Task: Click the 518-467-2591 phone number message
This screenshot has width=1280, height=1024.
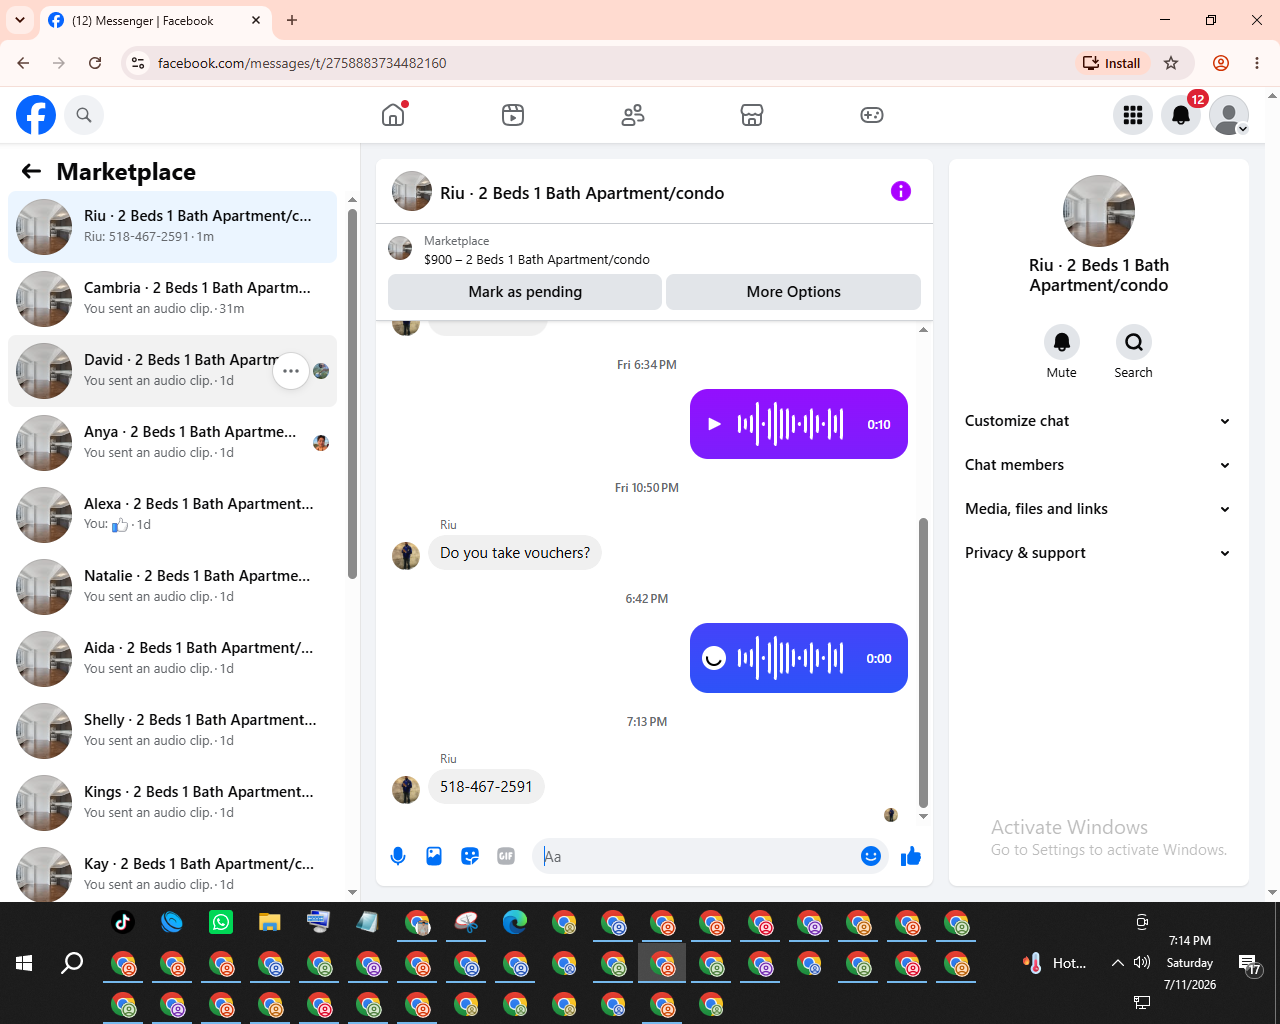Action: [x=487, y=787]
